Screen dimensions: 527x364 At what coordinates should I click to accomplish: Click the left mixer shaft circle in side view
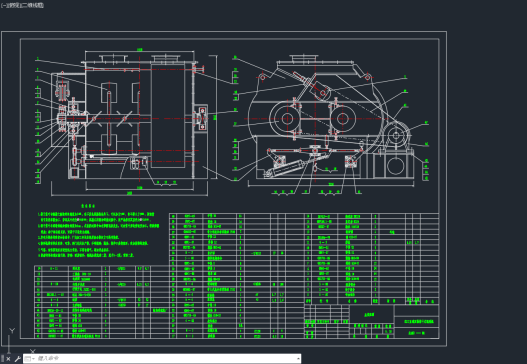(x=287, y=118)
